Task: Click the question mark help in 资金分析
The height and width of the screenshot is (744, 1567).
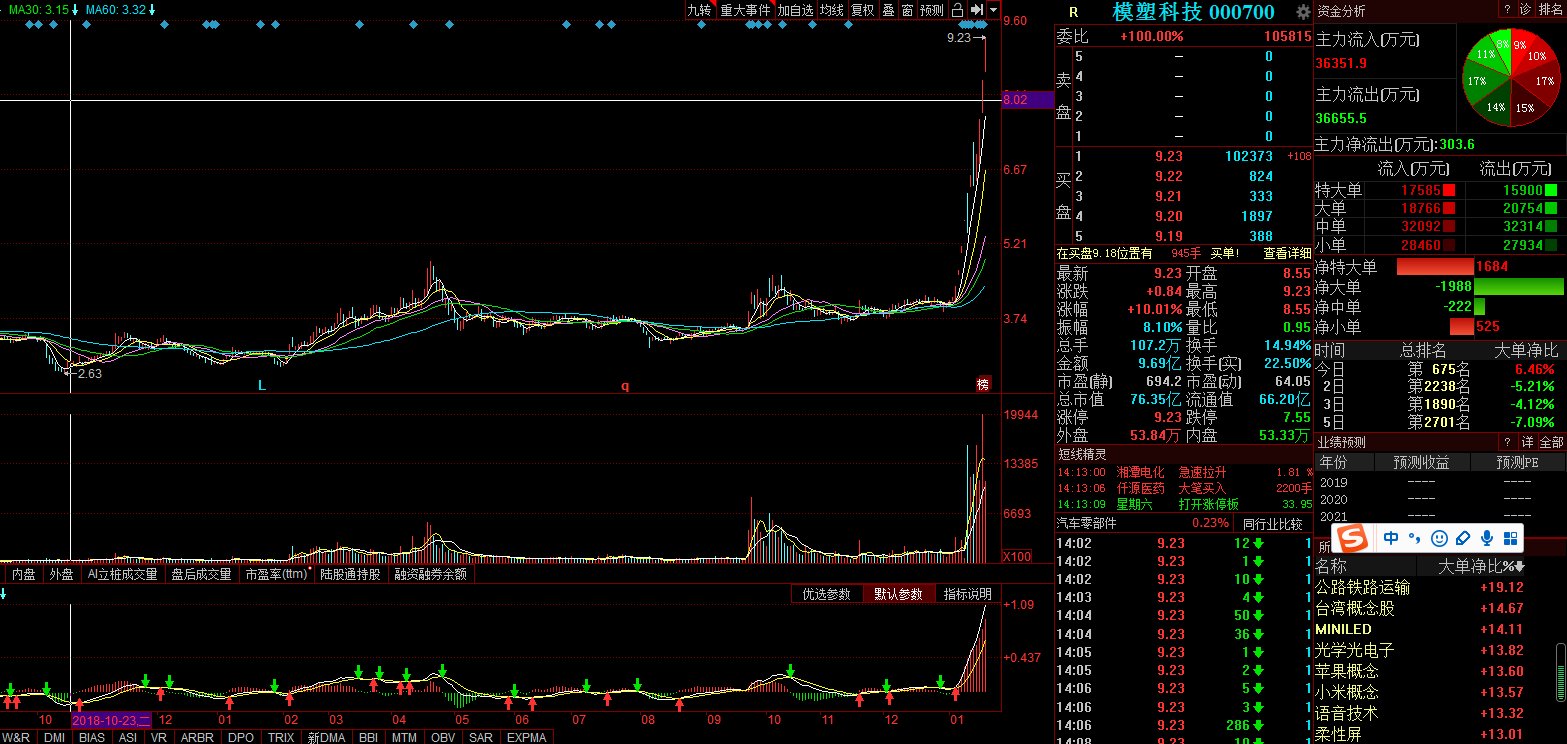Action: [1505, 10]
